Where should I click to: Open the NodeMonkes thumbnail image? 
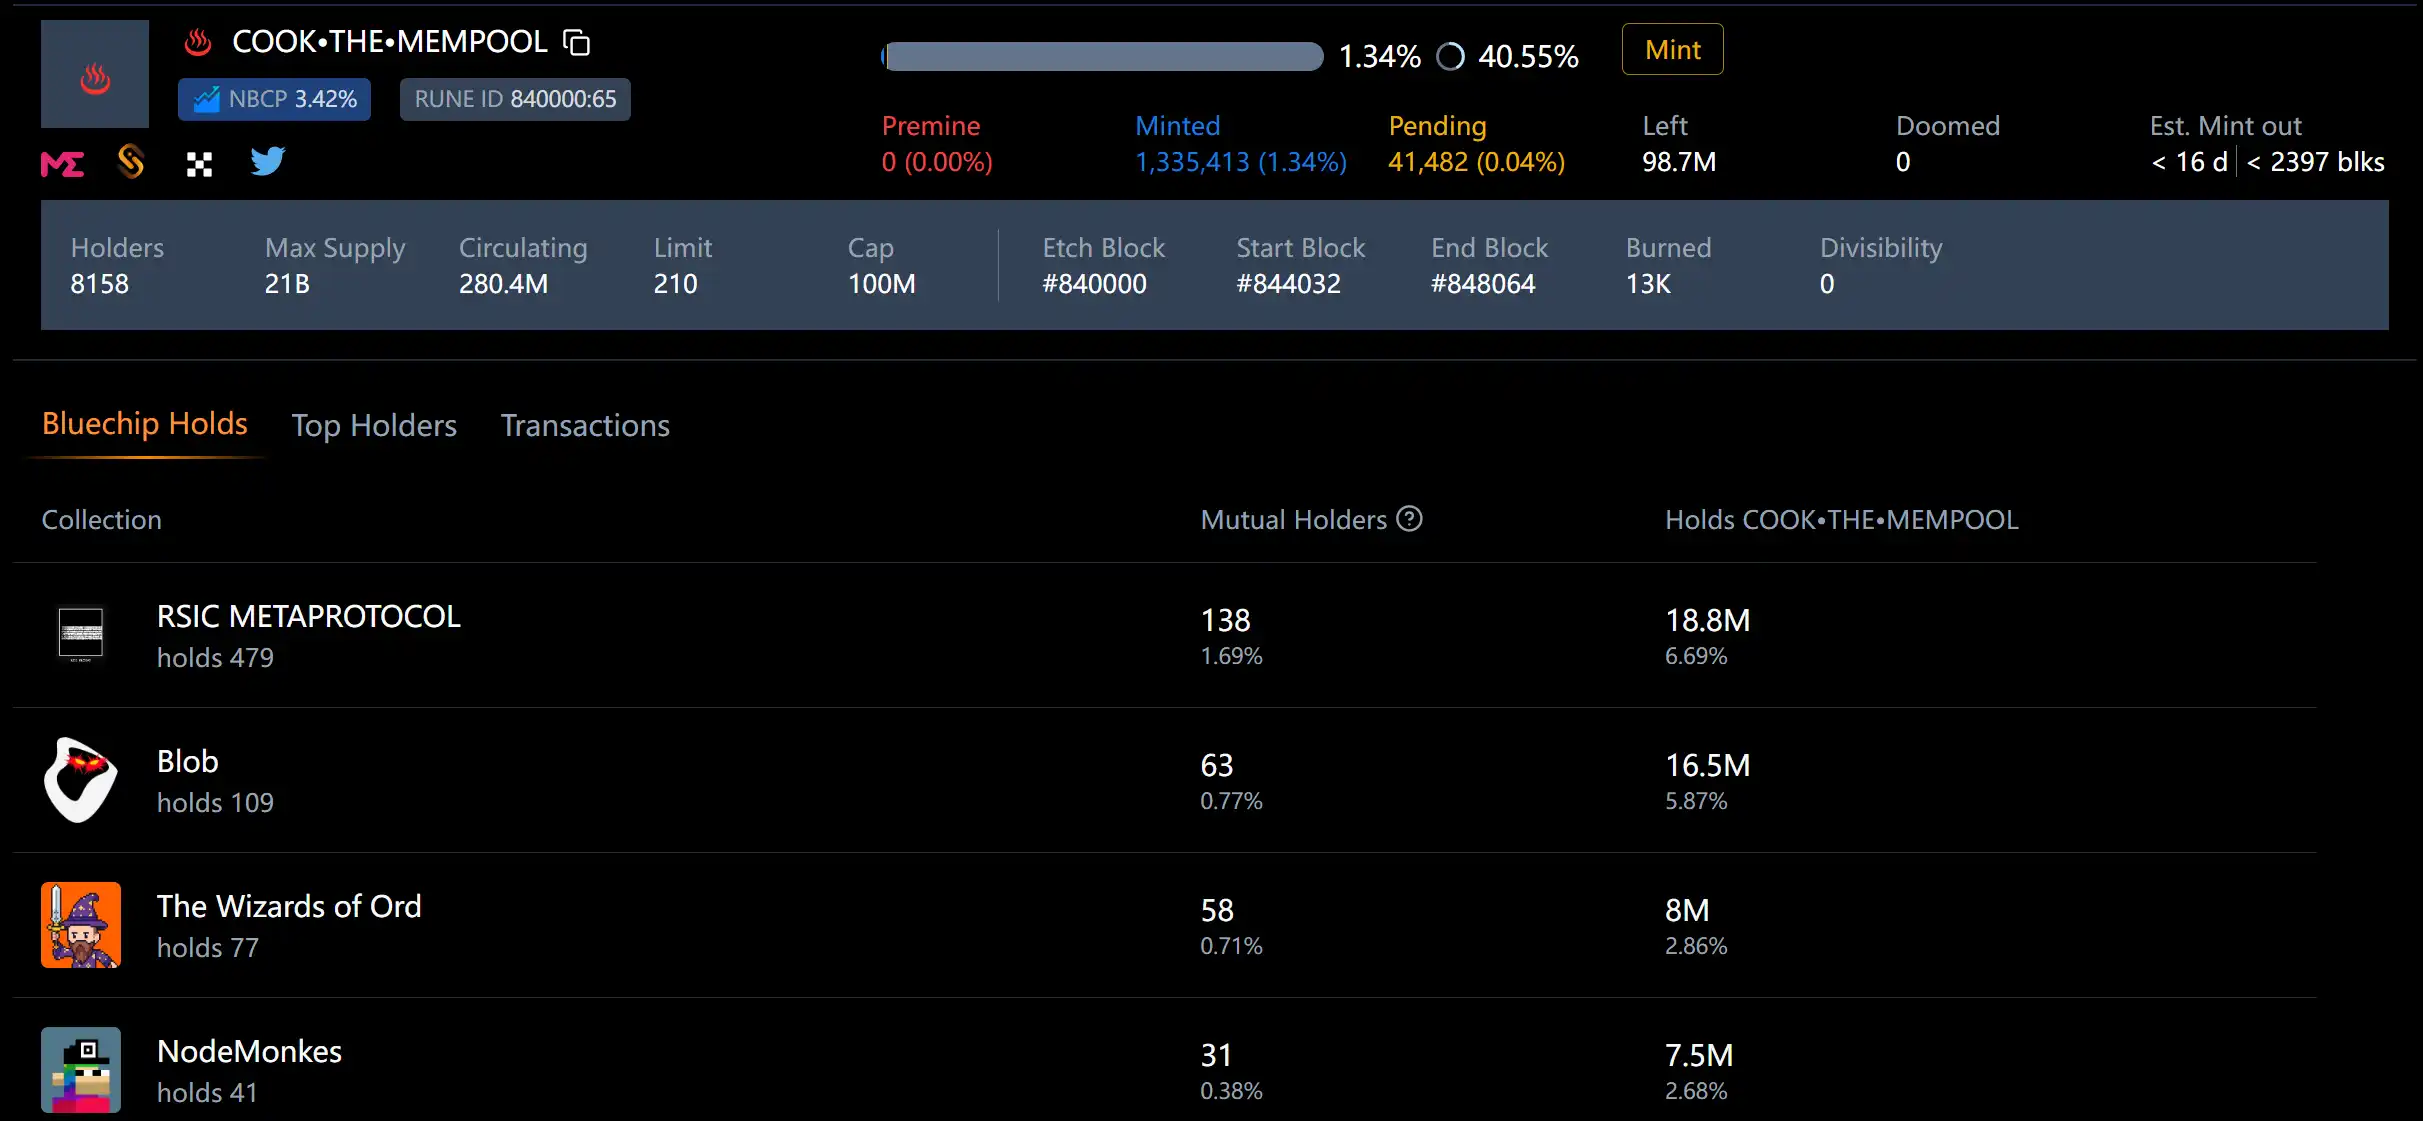(81, 1070)
